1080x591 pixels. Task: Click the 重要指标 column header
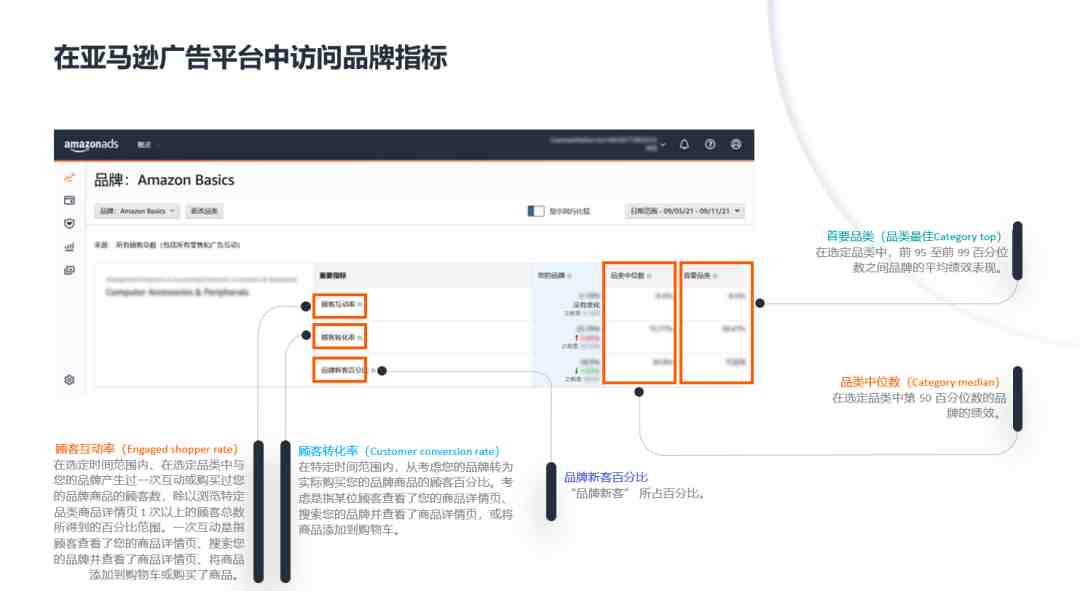click(333, 276)
